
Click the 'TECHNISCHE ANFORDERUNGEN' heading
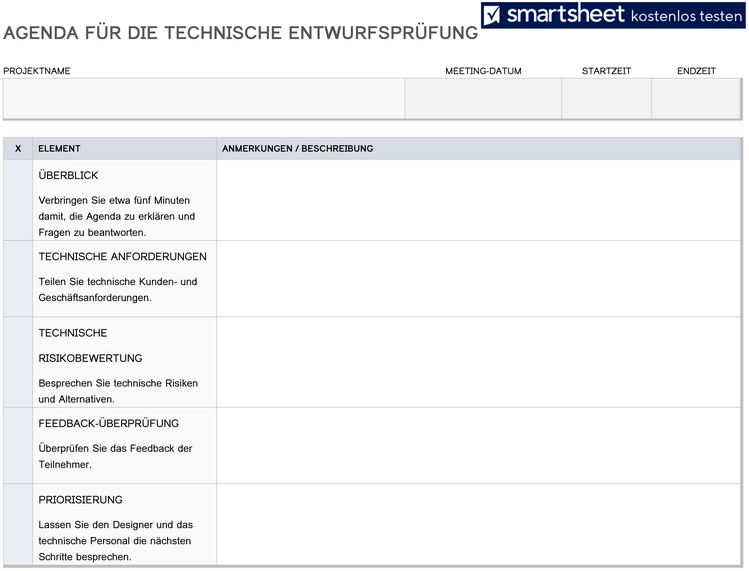point(123,257)
